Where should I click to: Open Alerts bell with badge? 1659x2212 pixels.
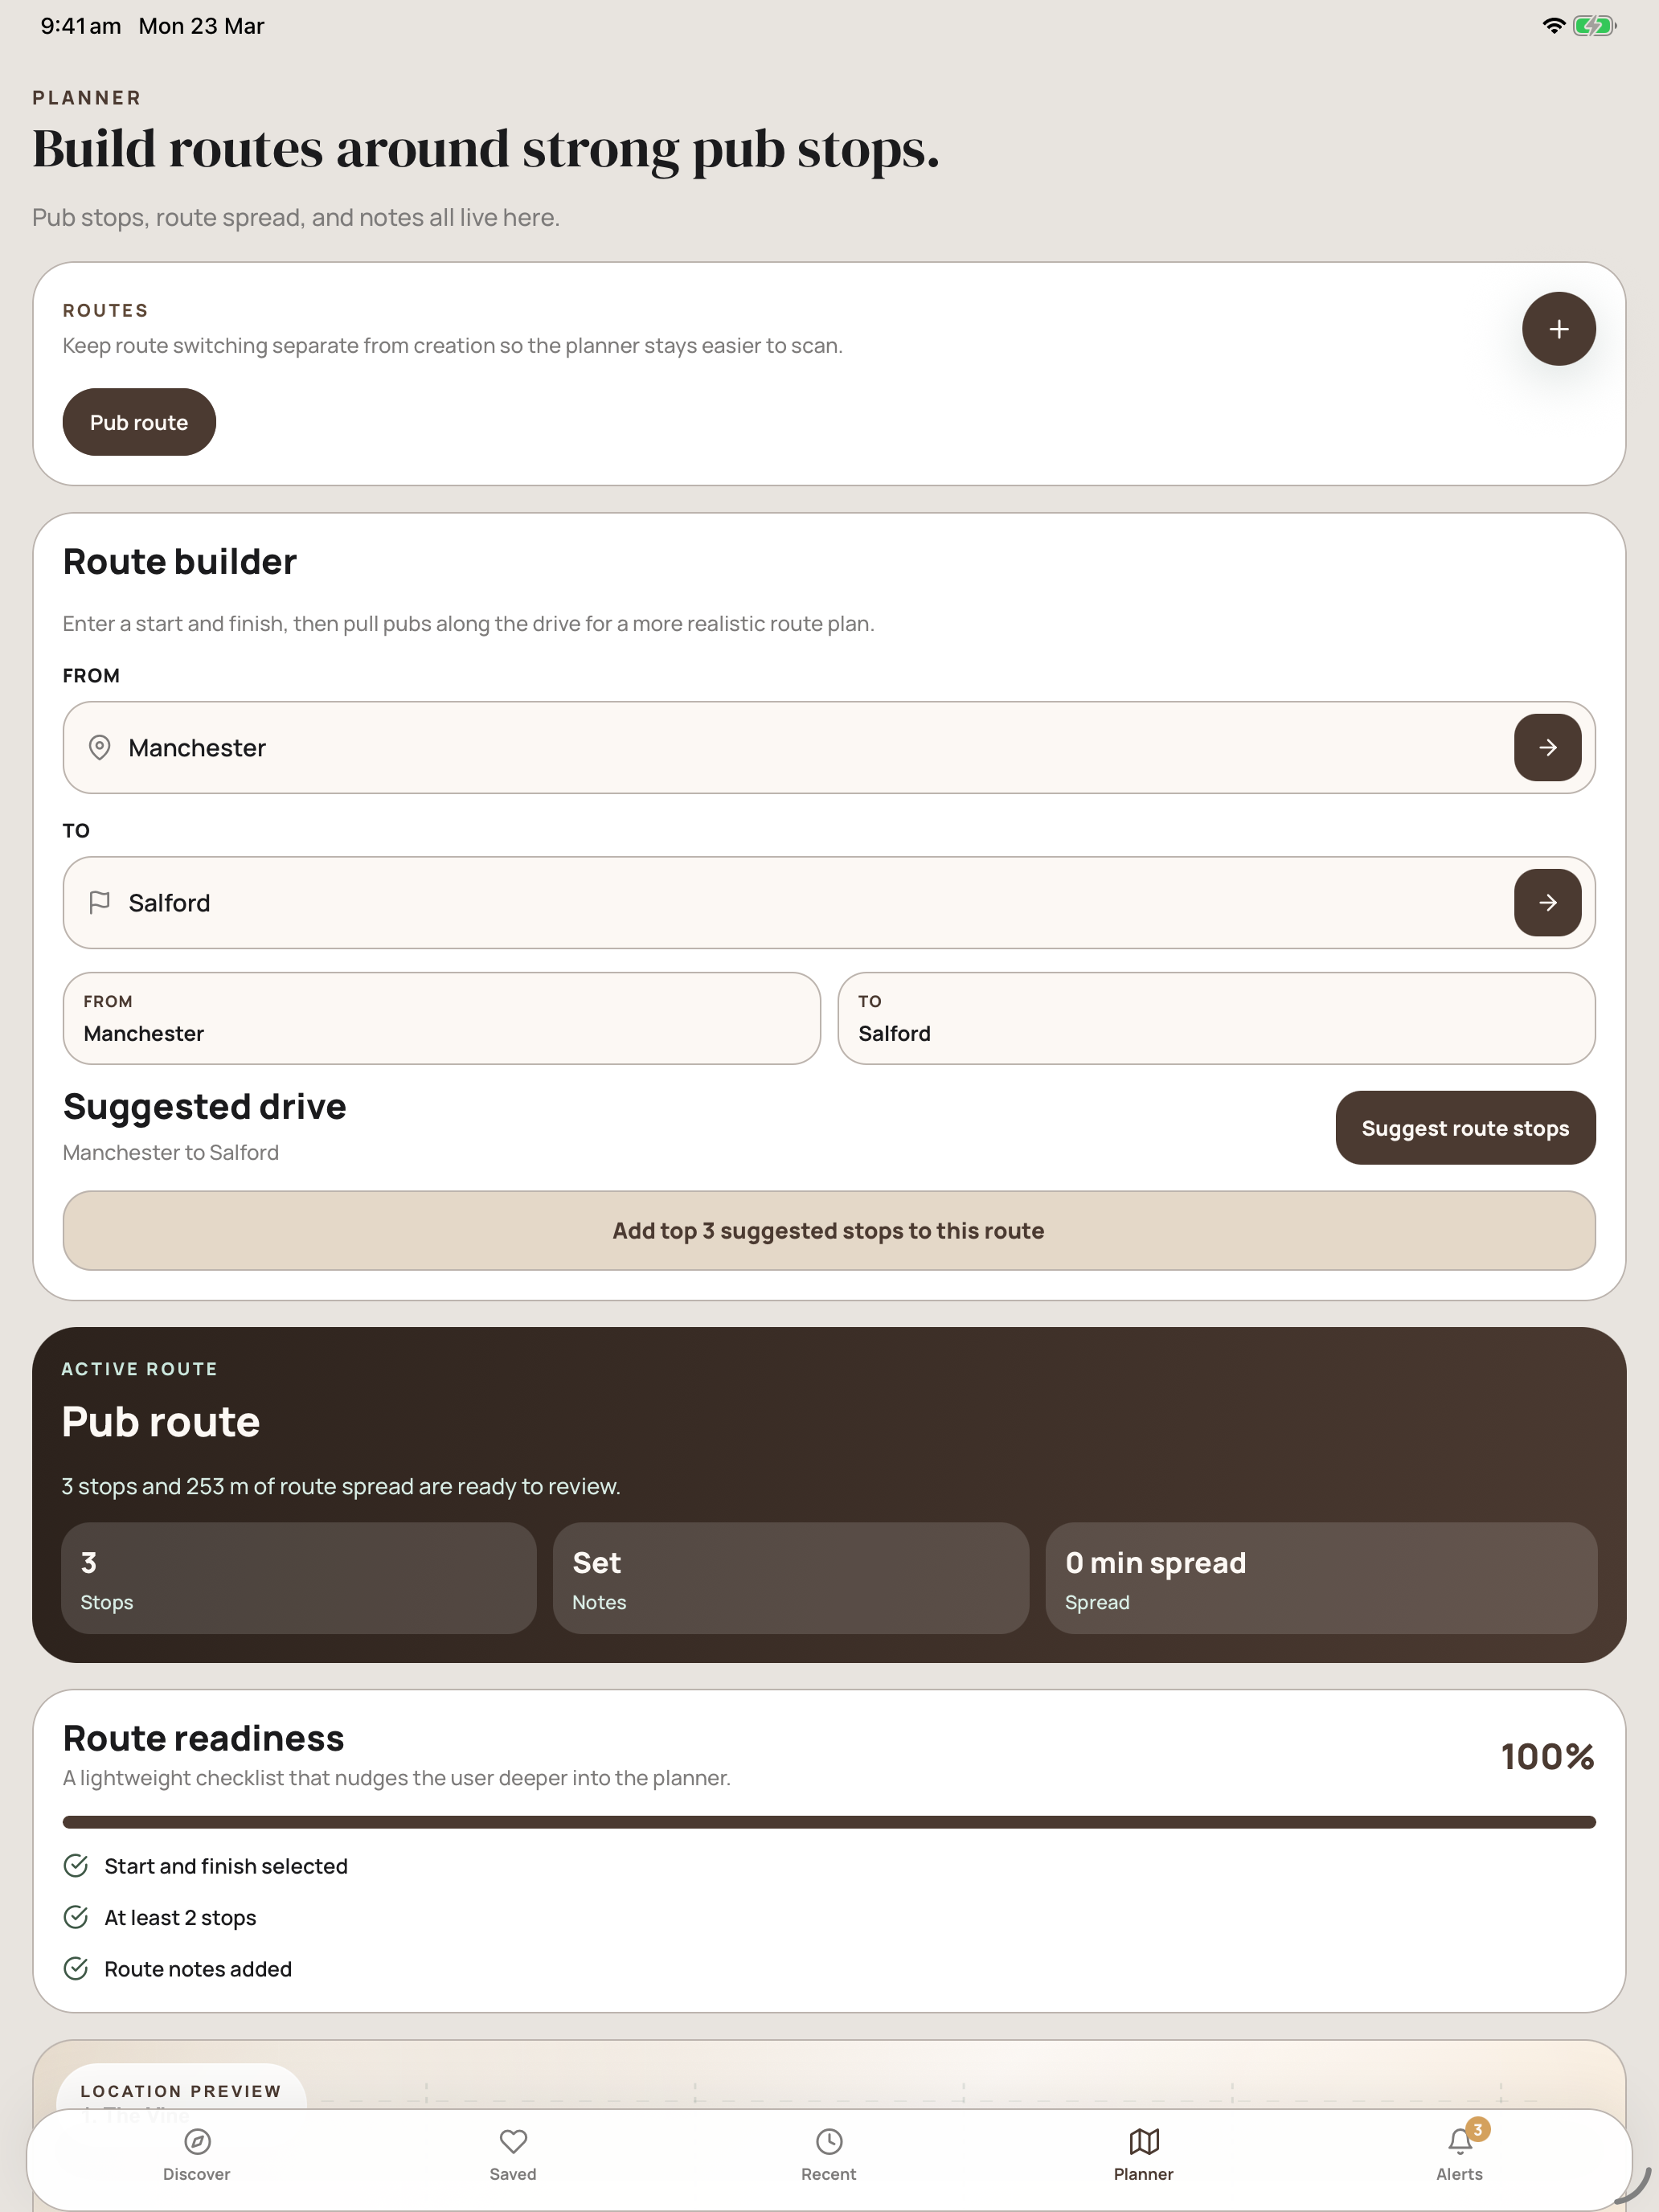click(1459, 2155)
